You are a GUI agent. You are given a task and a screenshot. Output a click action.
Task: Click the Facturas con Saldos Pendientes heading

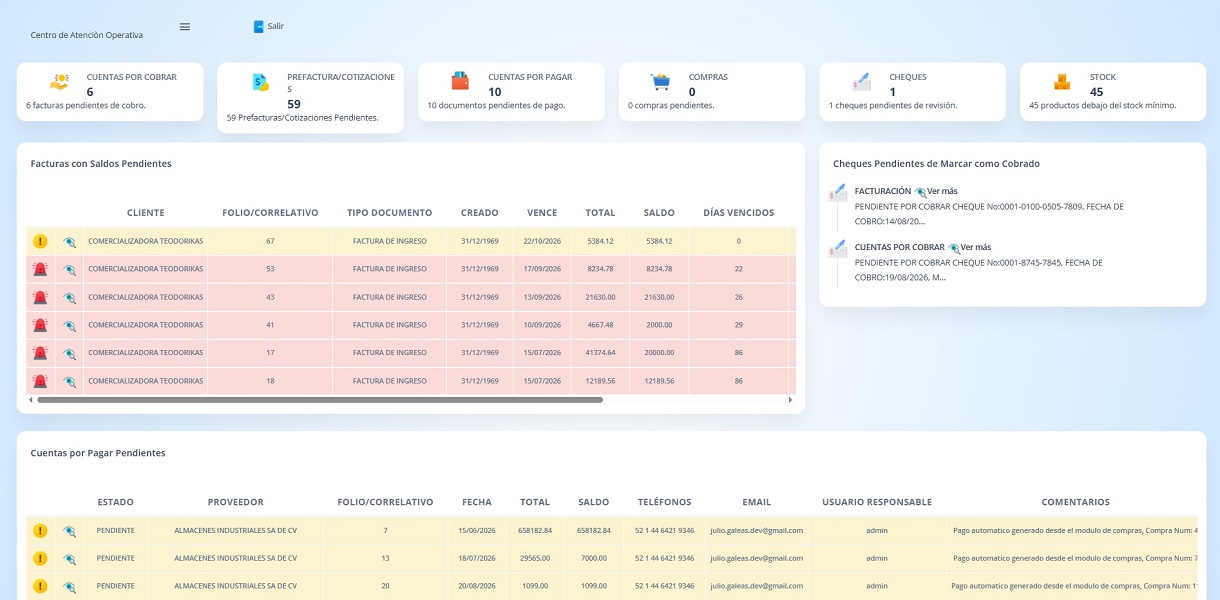point(101,163)
